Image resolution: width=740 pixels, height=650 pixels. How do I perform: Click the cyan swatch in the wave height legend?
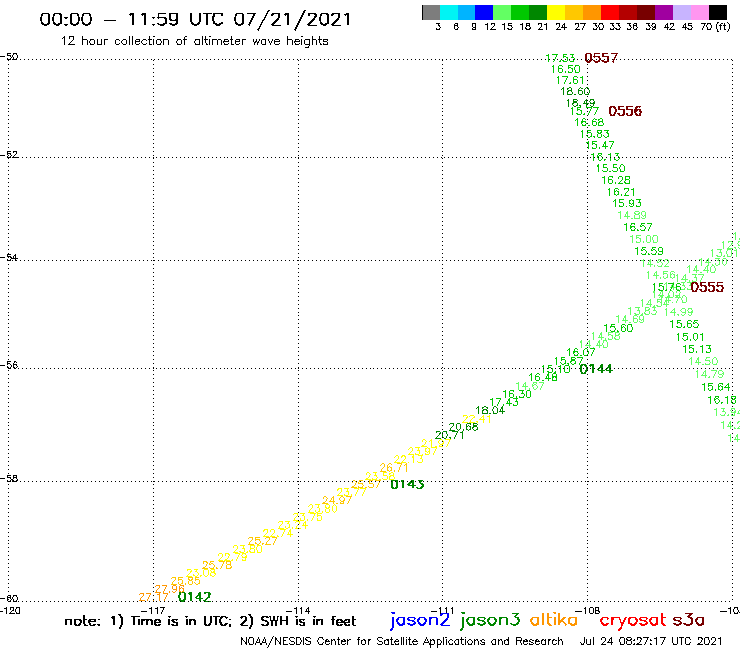point(449,12)
